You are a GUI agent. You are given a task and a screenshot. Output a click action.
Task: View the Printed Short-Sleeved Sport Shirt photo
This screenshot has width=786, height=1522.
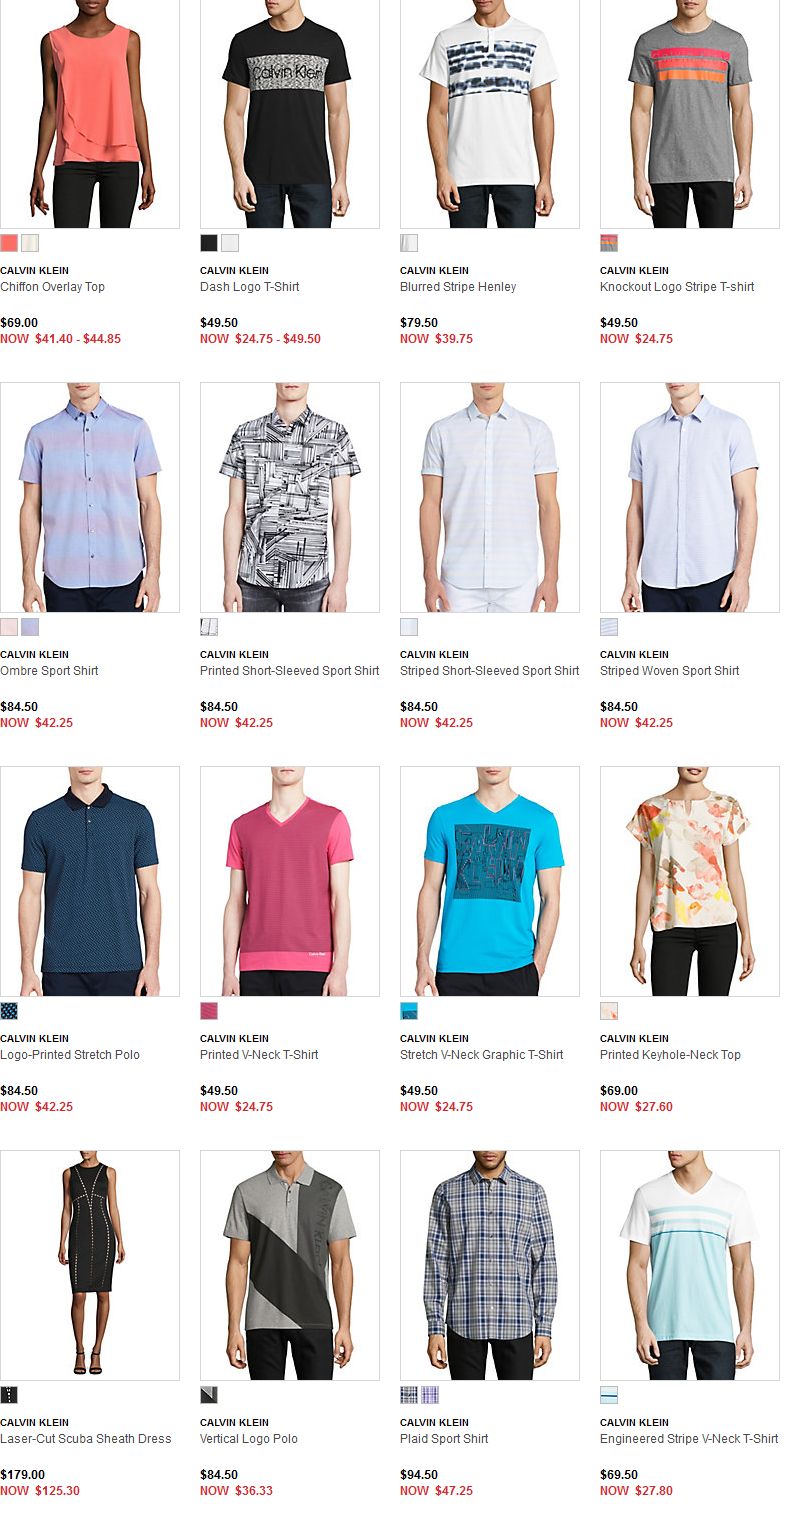point(290,497)
